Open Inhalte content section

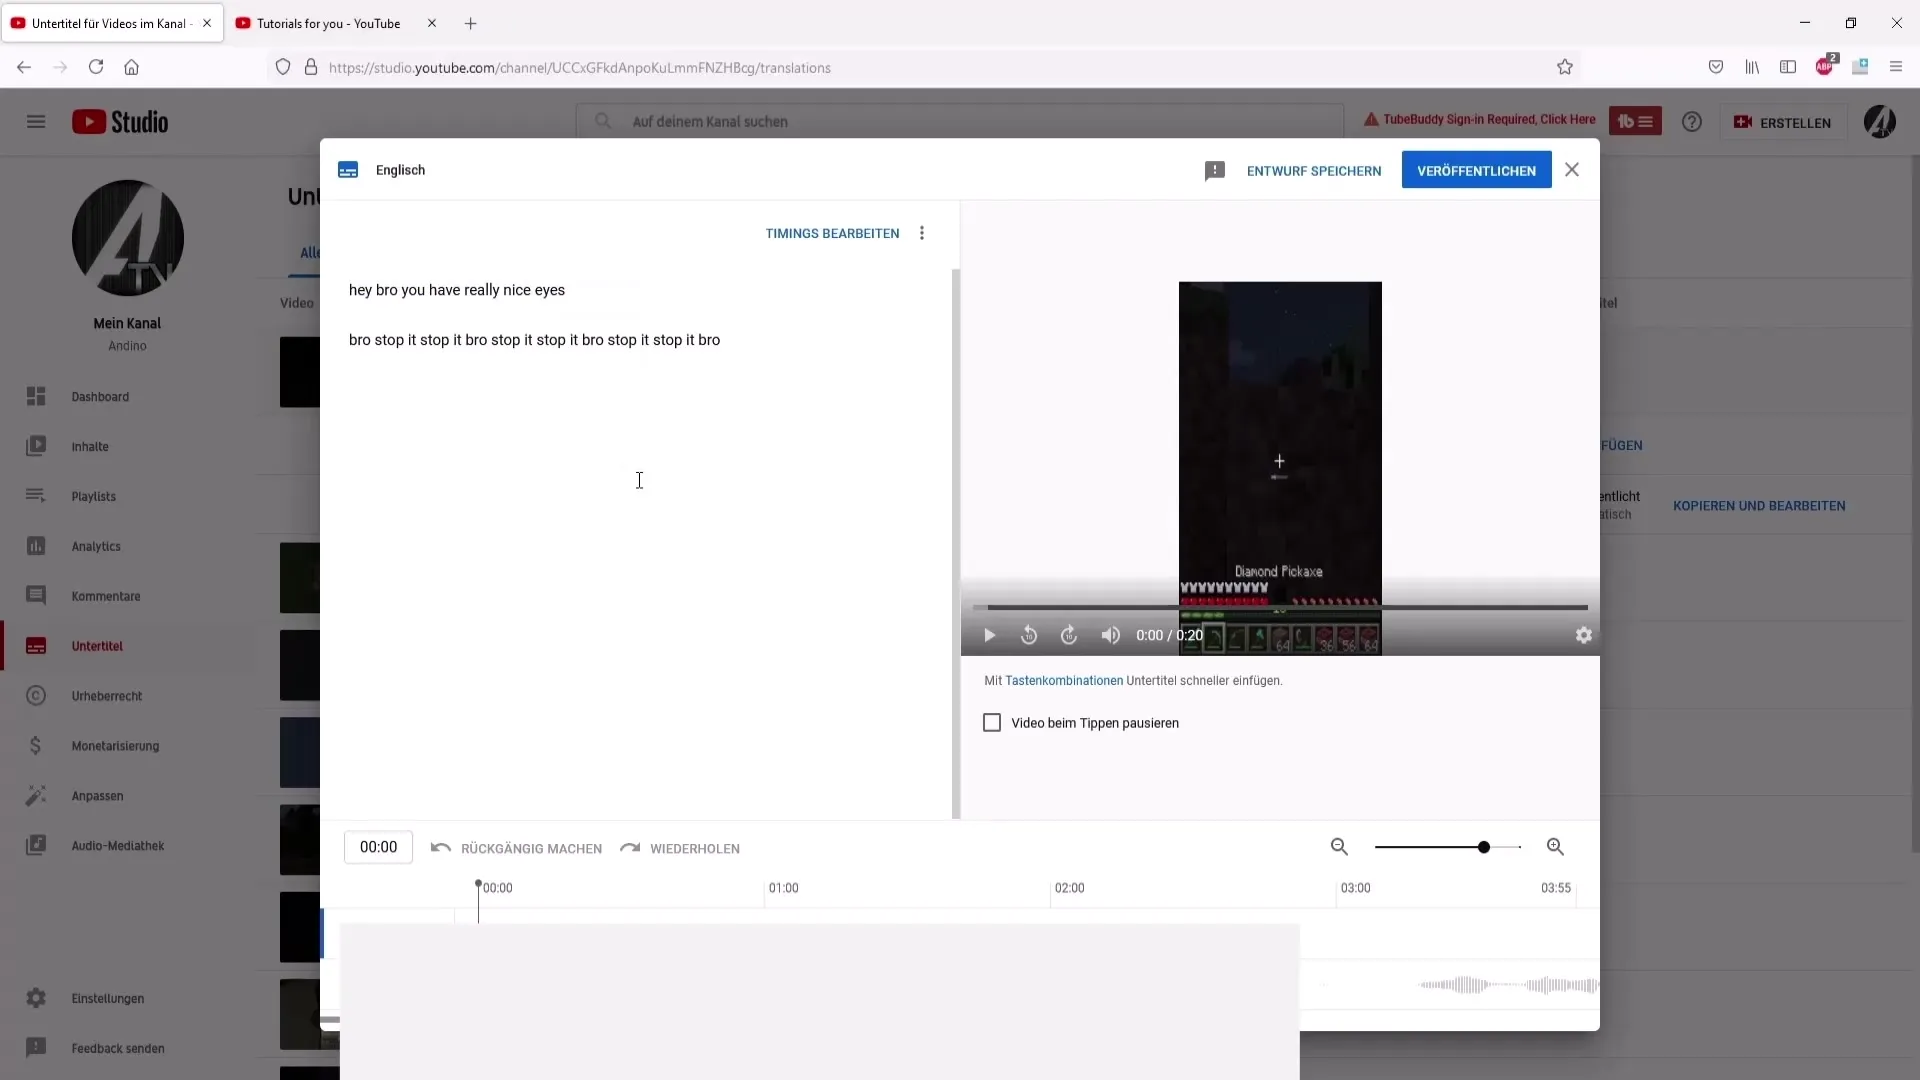[90, 446]
